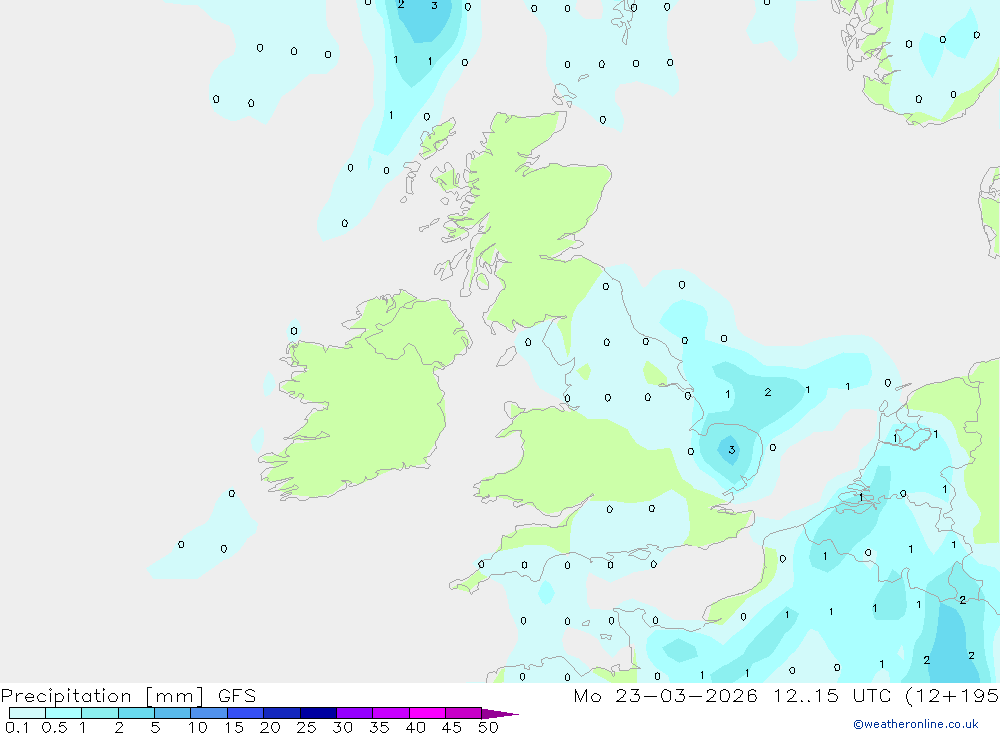Click the over-50 arrow tip of legend

pos(499,714)
